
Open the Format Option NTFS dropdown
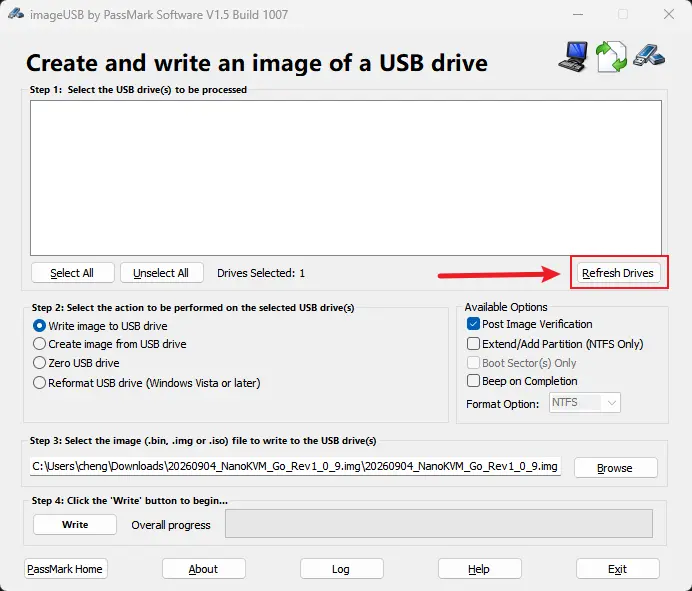585,403
